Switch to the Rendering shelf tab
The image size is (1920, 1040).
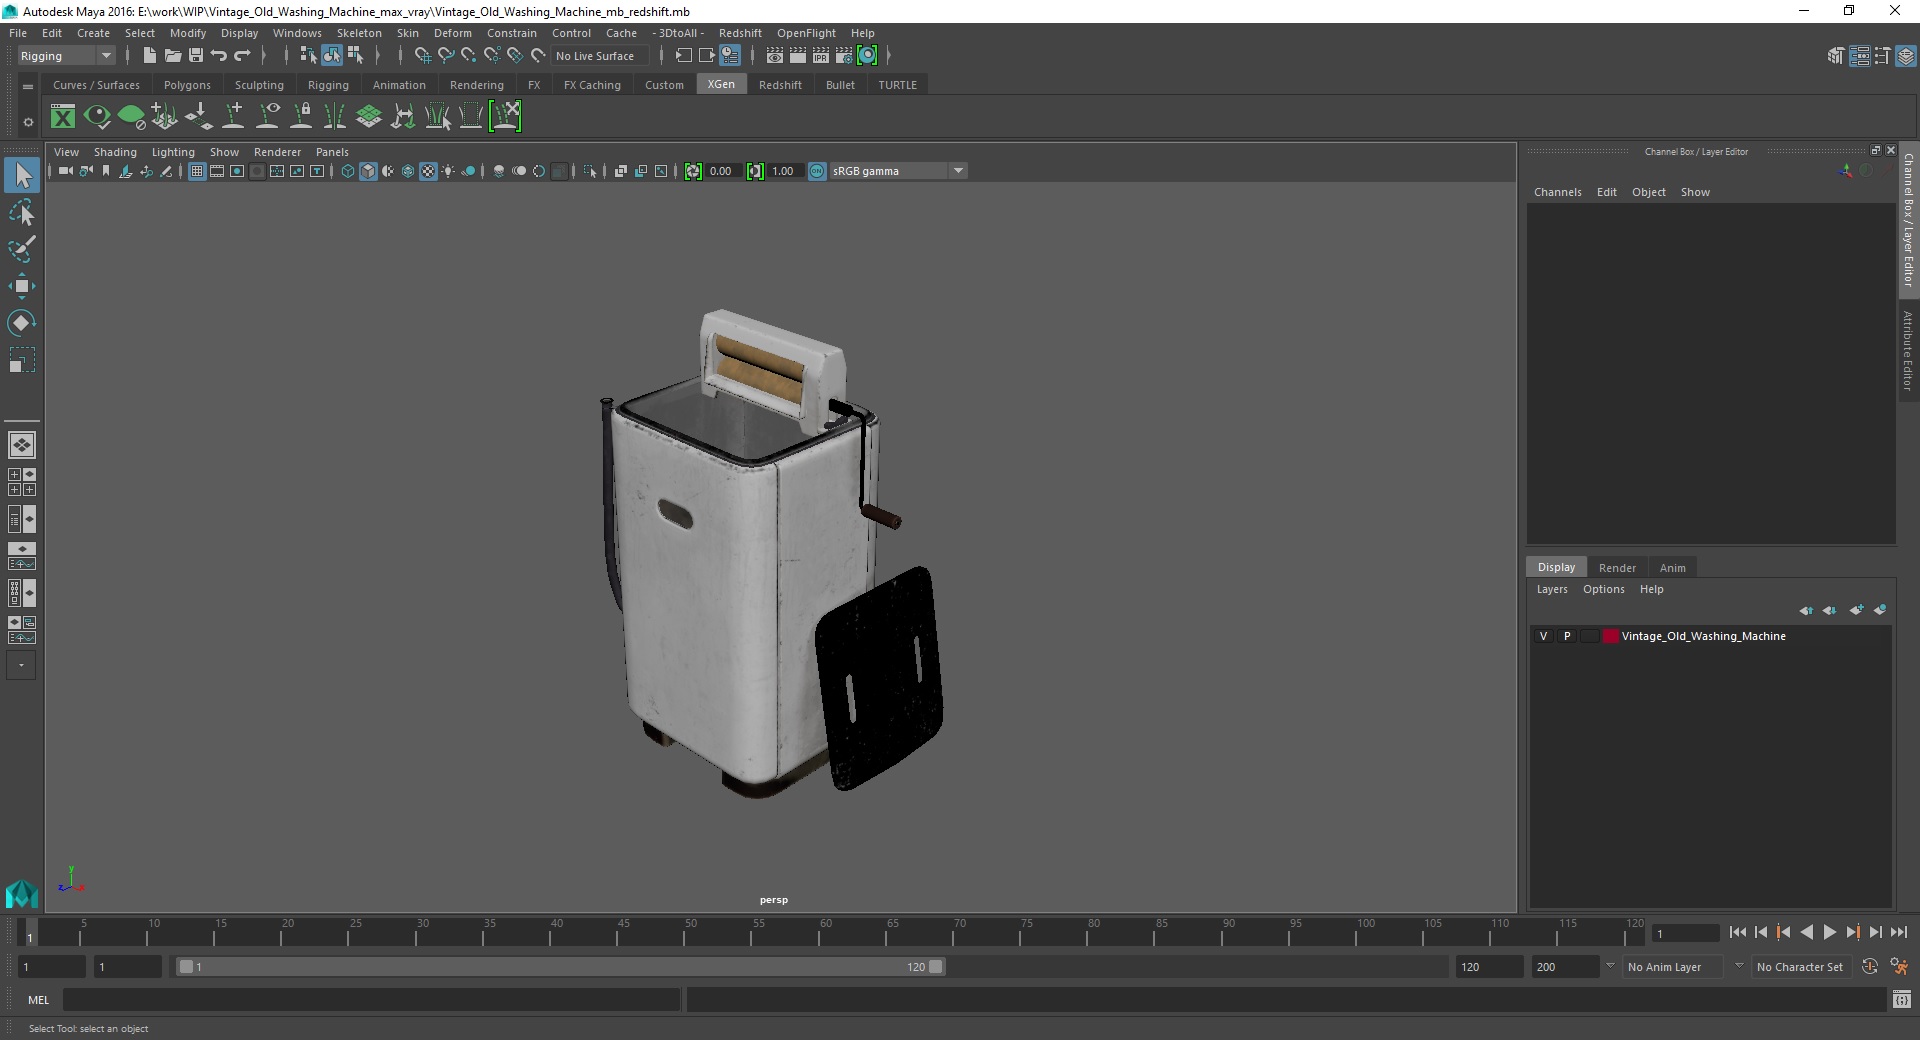(476, 85)
